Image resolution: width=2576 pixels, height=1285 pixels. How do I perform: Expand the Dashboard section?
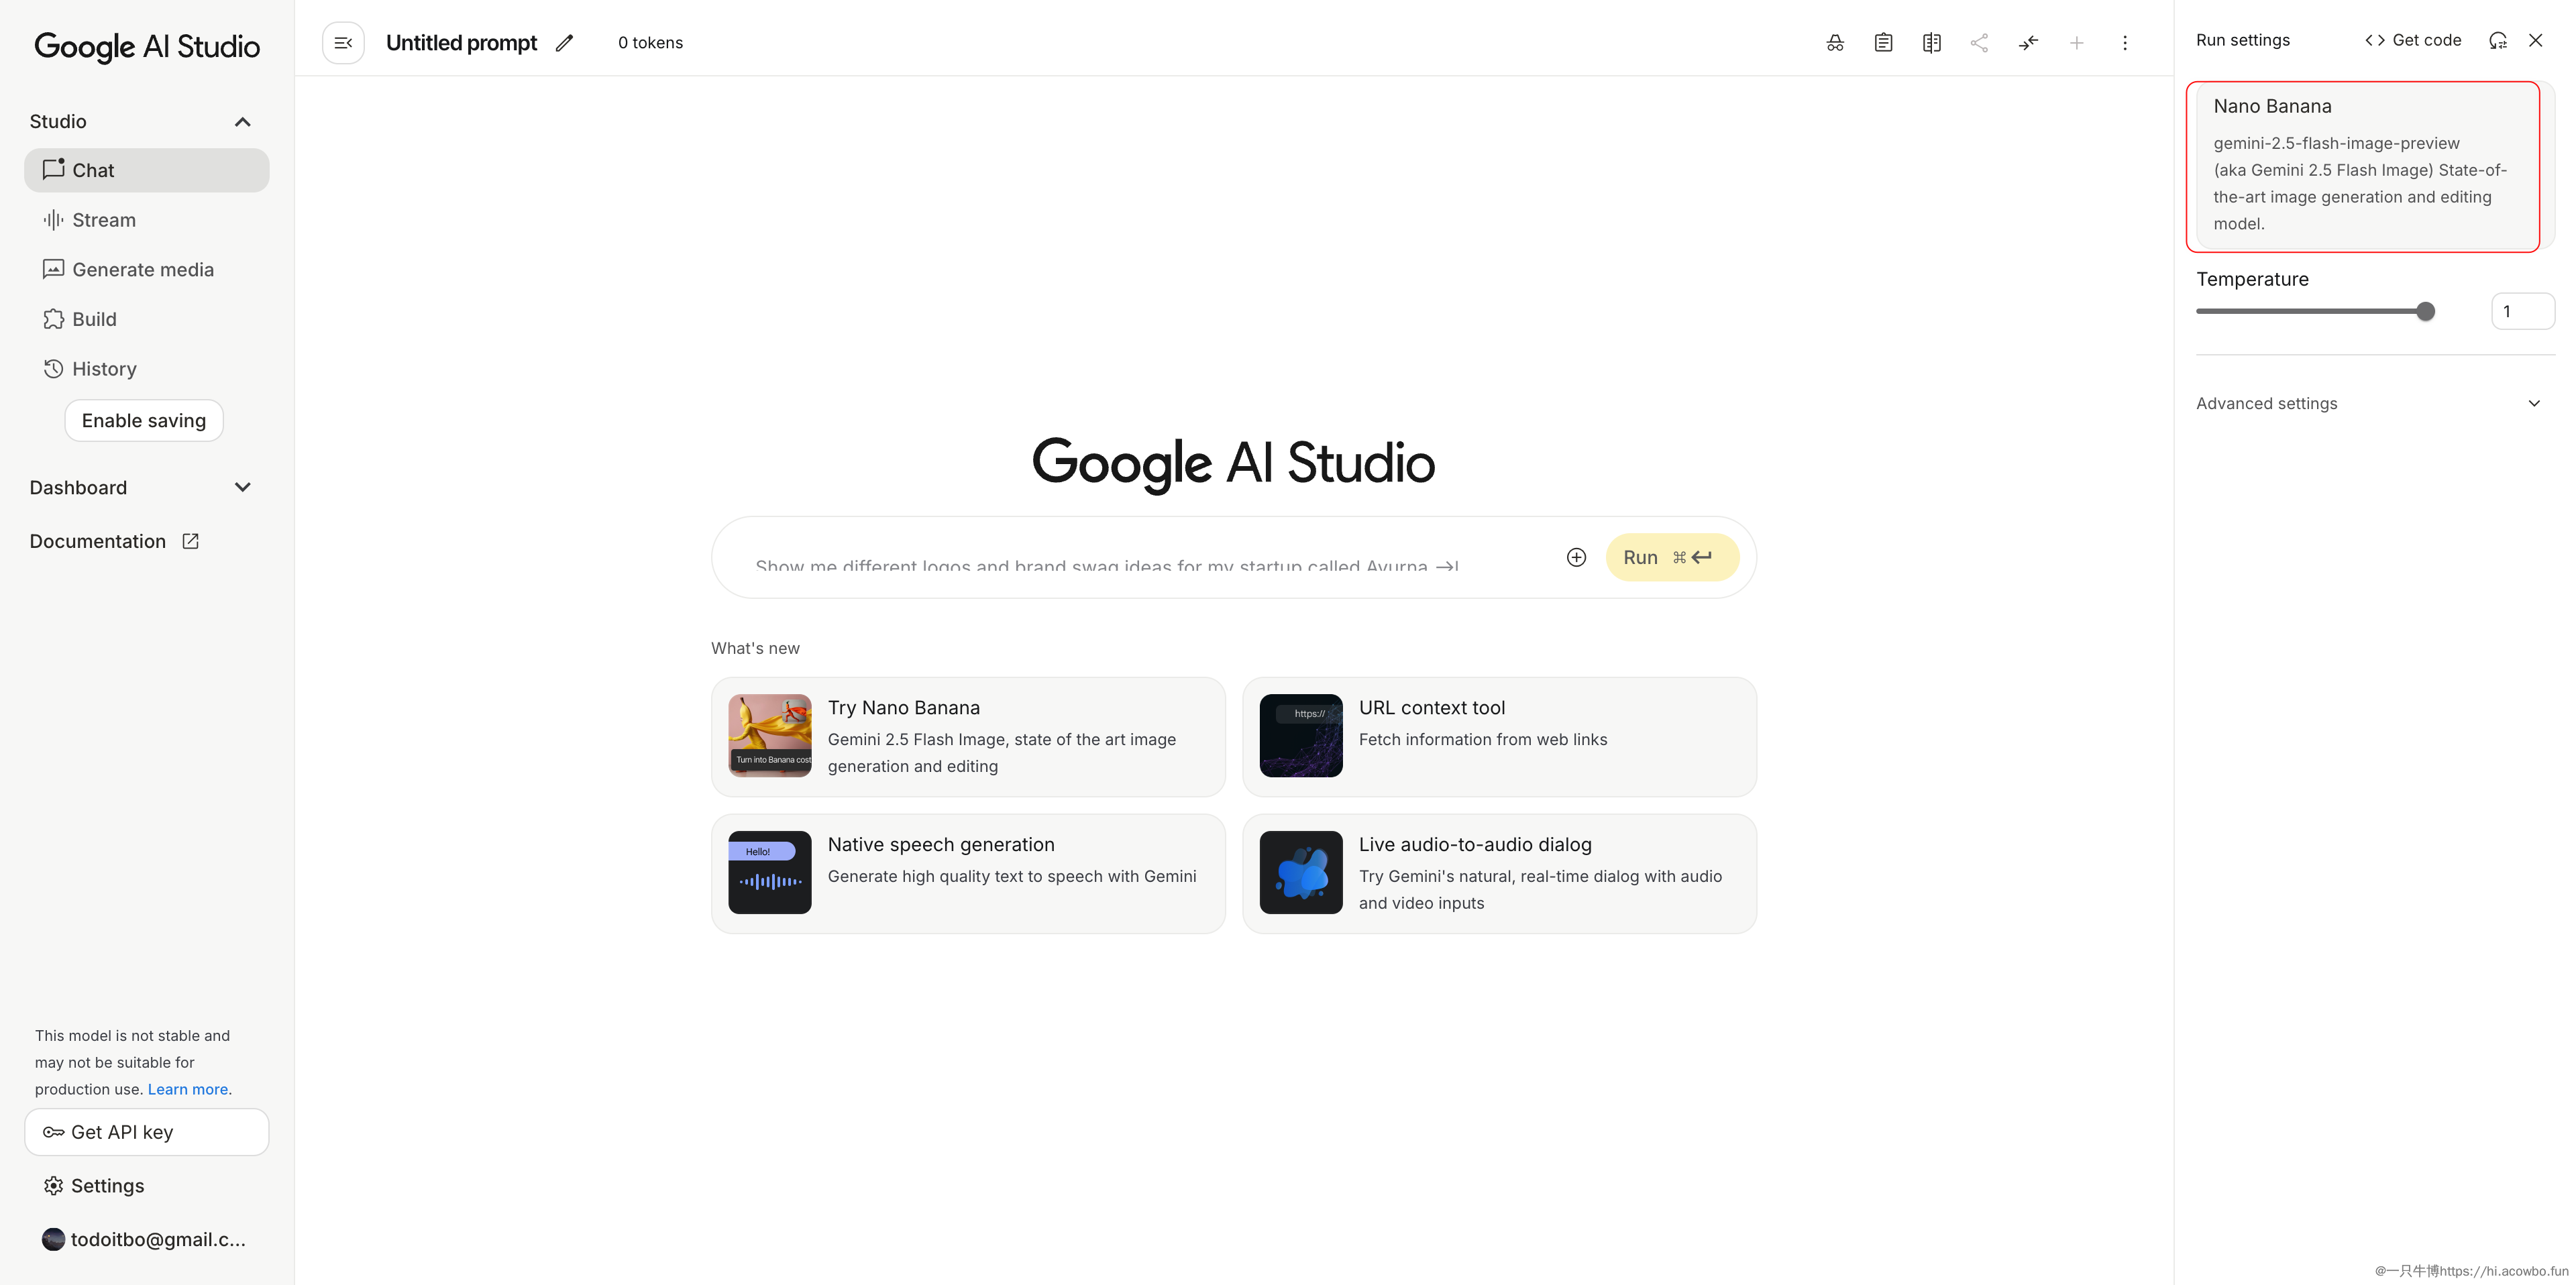pos(242,487)
